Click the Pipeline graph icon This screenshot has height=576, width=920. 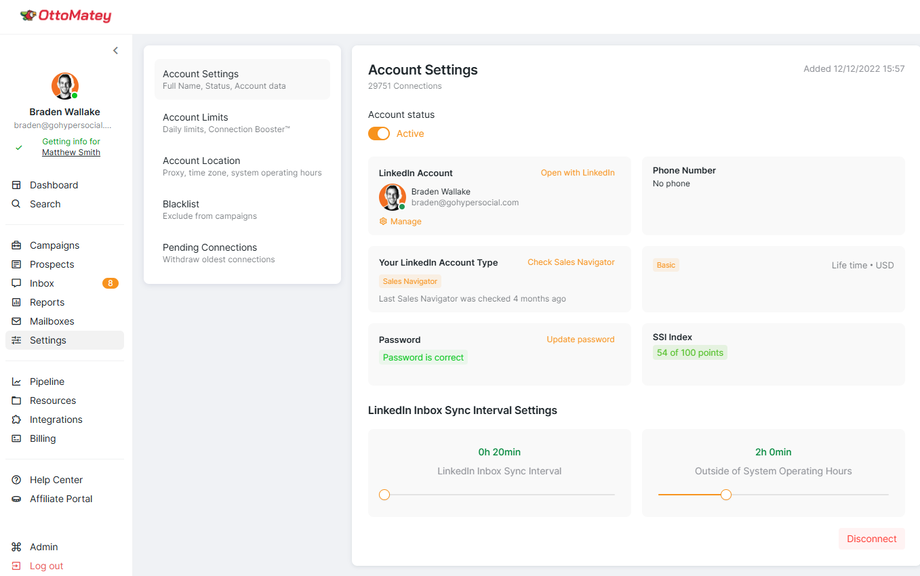pyautogui.click(x=16, y=381)
